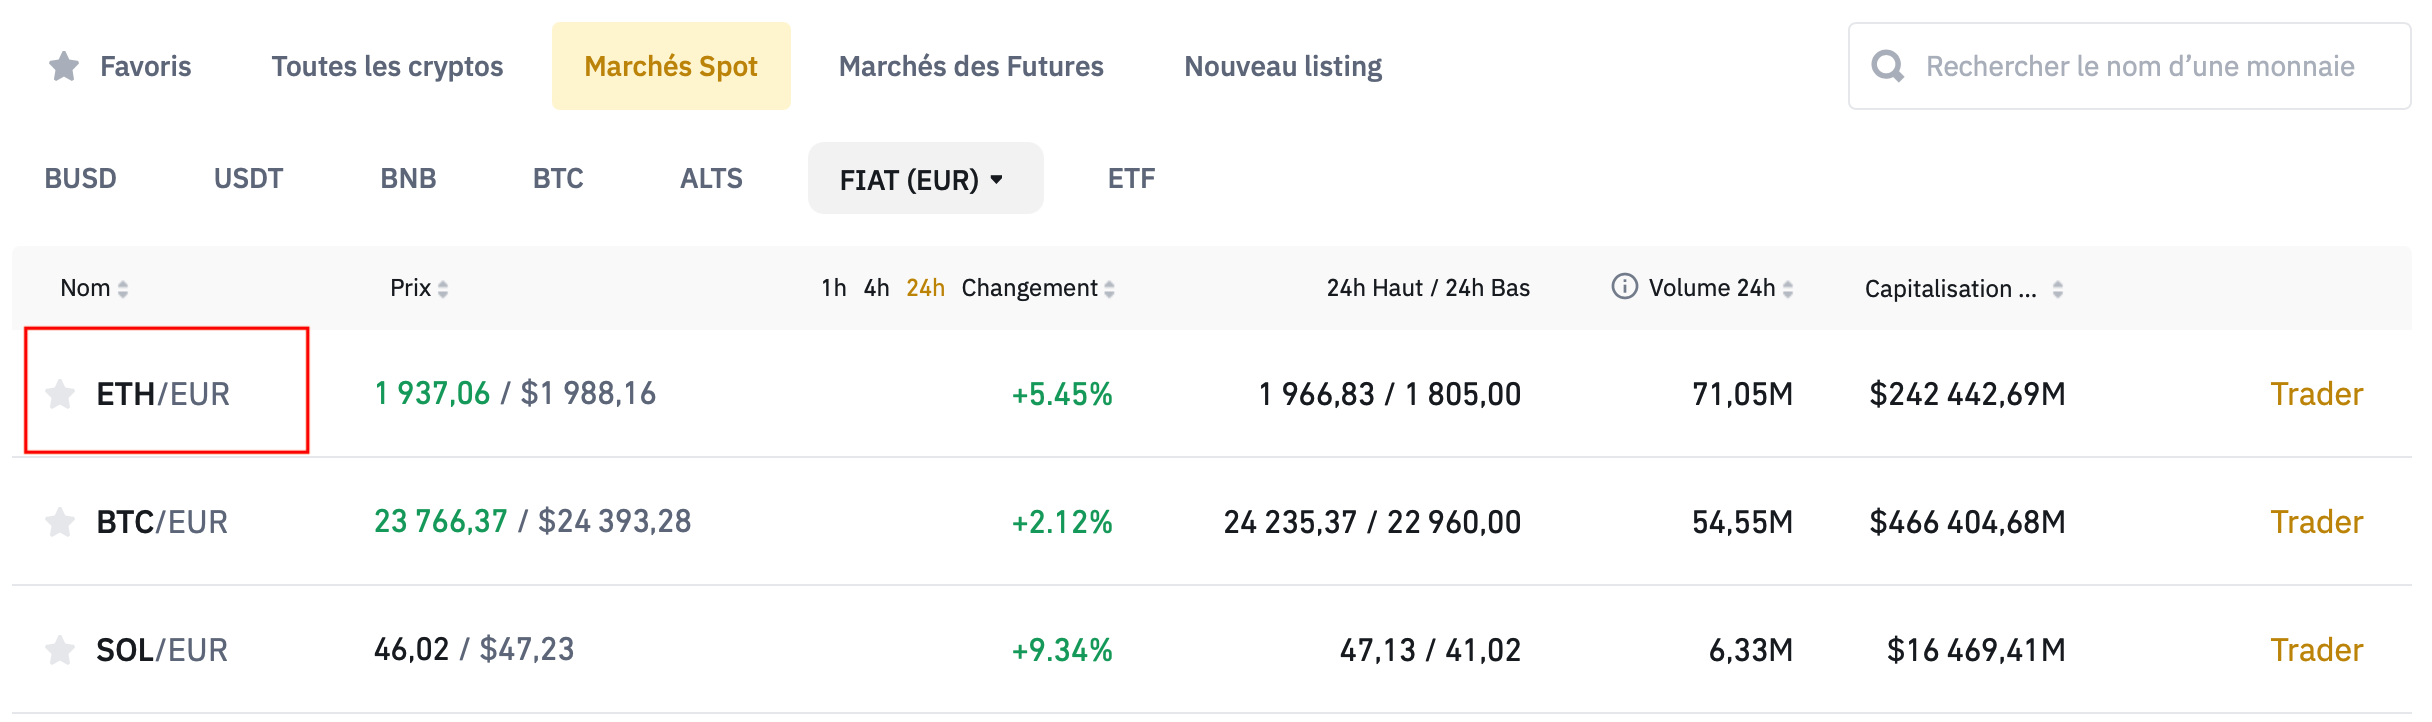The width and height of the screenshot is (2432, 722).
Task: Star the SOL/EUR pair as favorite
Action: (60, 649)
